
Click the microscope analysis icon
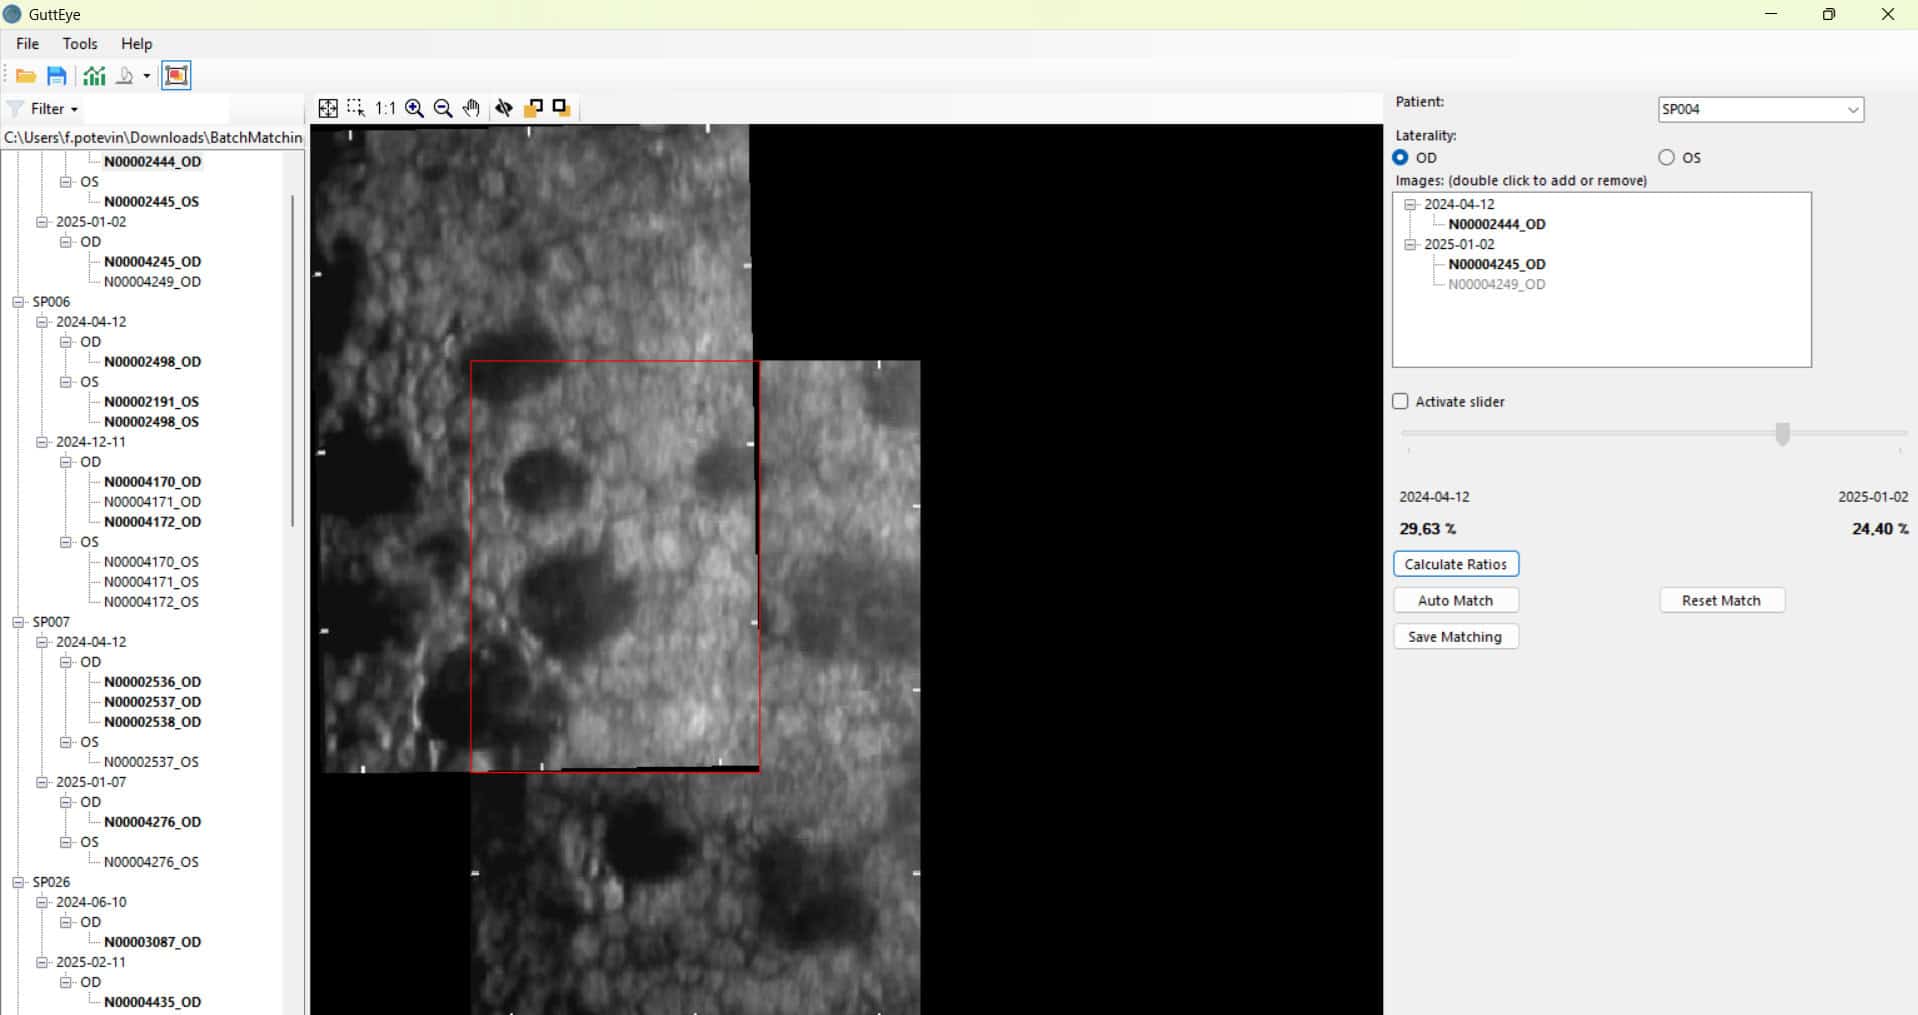pyautogui.click(x=125, y=76)
